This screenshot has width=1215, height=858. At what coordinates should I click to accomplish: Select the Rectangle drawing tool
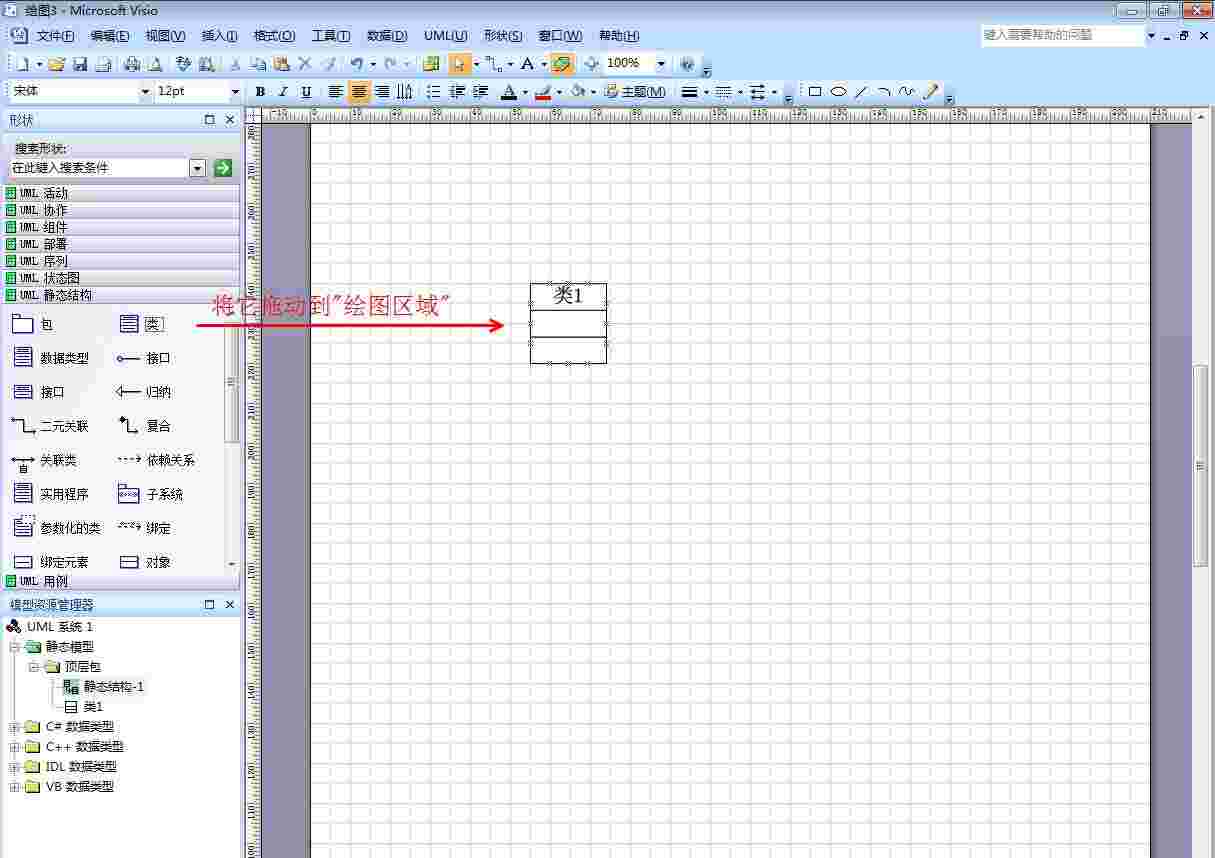[815, 92]
